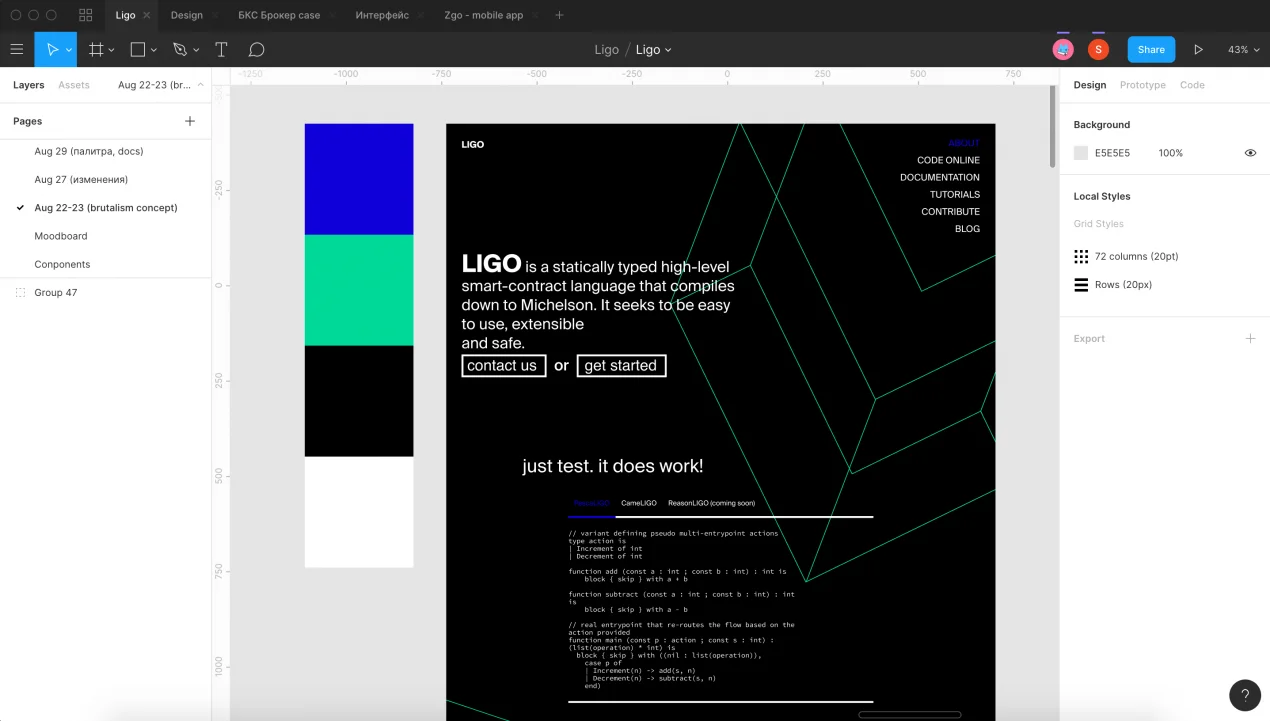Click the ReasonLIGO (coming soon) tab text
1270x721 pixels.
(x=711, y=503)
